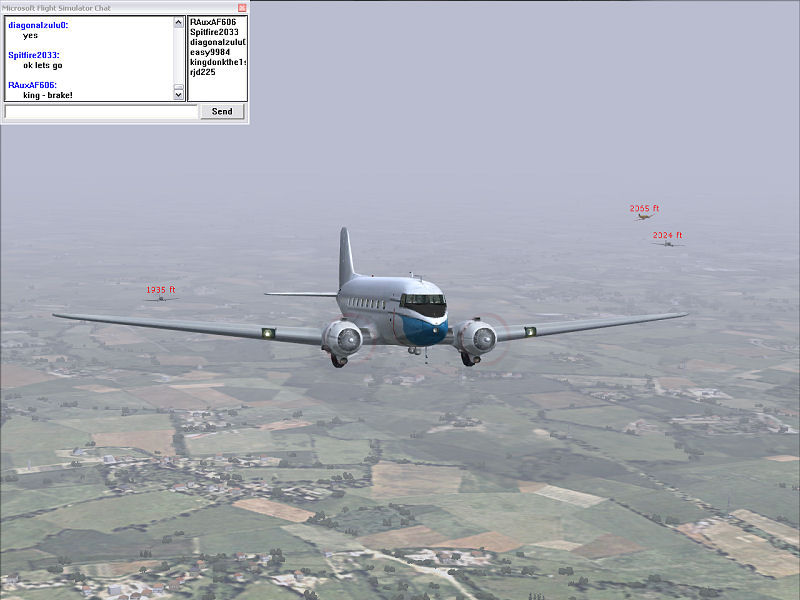Image resolution: width=800 pixels, height=600 pixels.
Task: Click the red 2024 ft aircraft label
Action: point(667,235)
